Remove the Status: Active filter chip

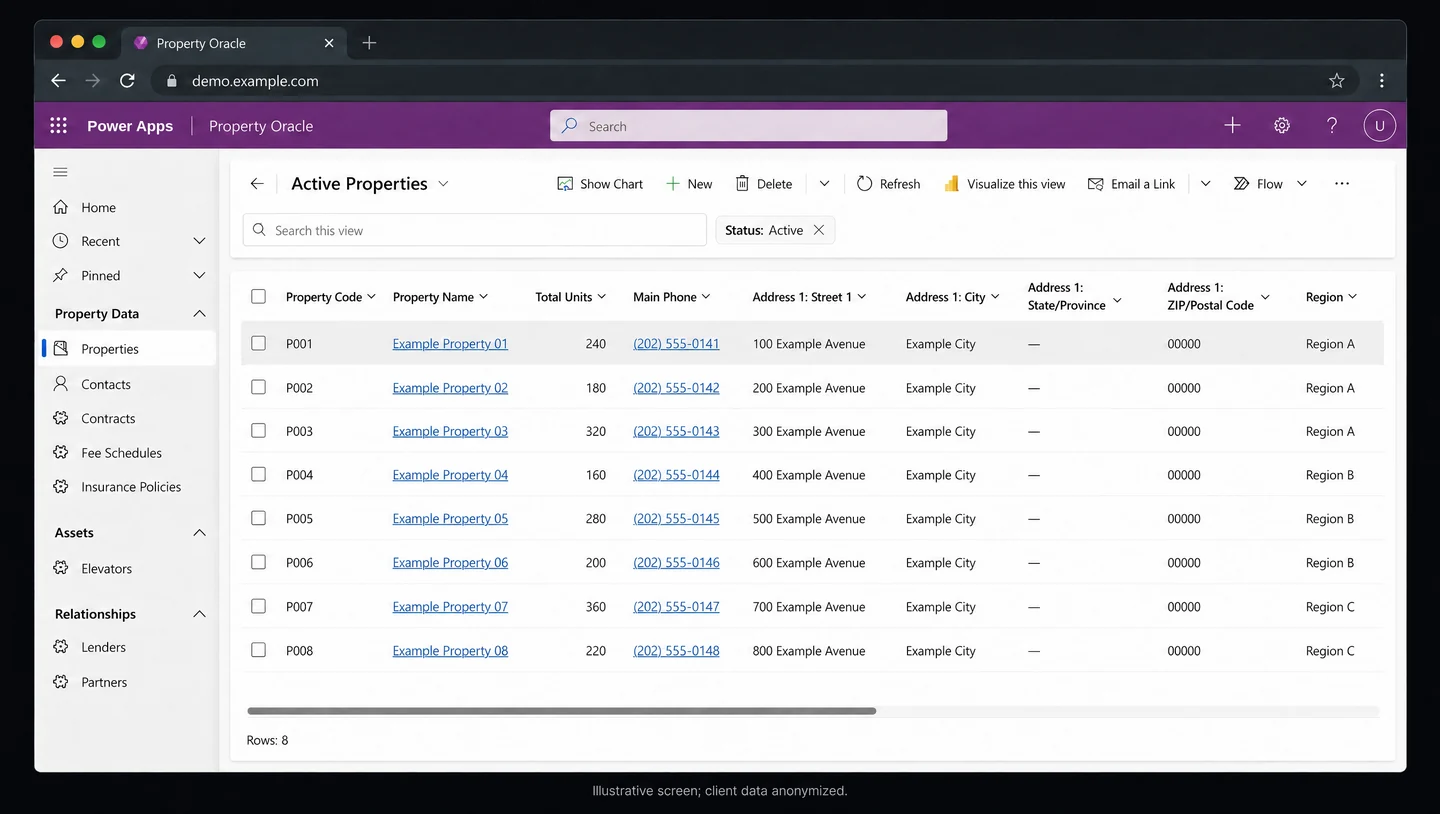click(x=819, y=230)
